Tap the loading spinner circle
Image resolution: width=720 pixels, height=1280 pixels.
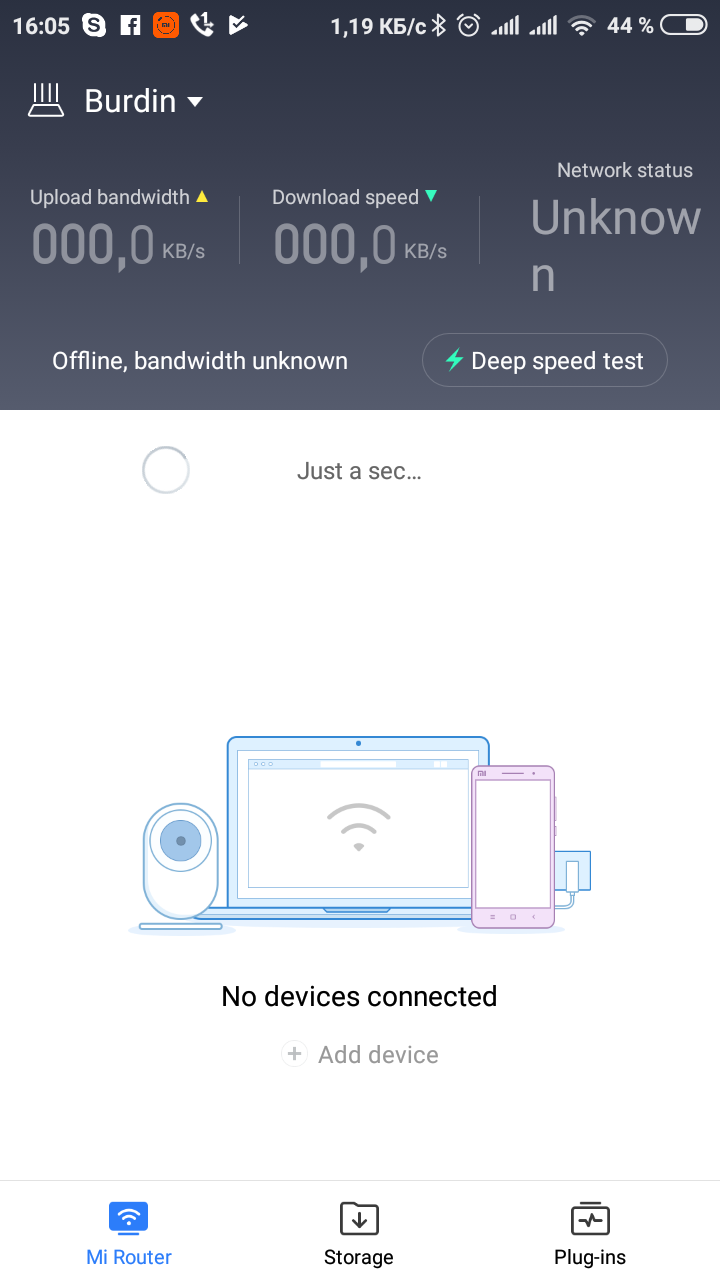(166, 470)
